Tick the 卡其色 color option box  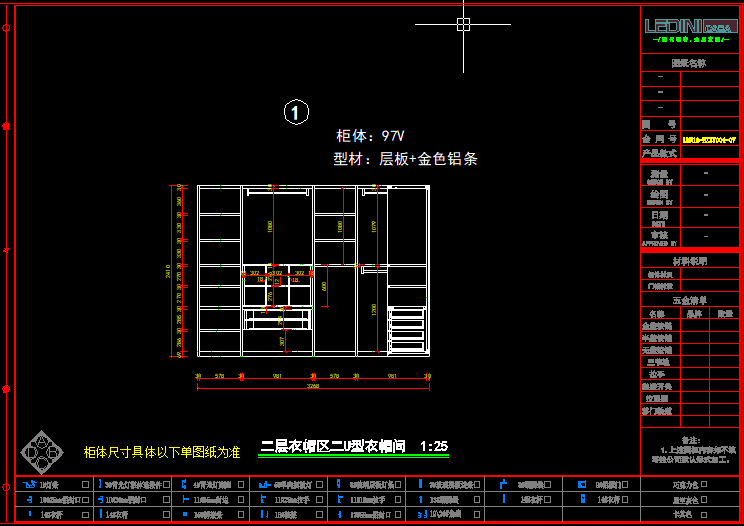pyautogui.click(x=703, y=514)
